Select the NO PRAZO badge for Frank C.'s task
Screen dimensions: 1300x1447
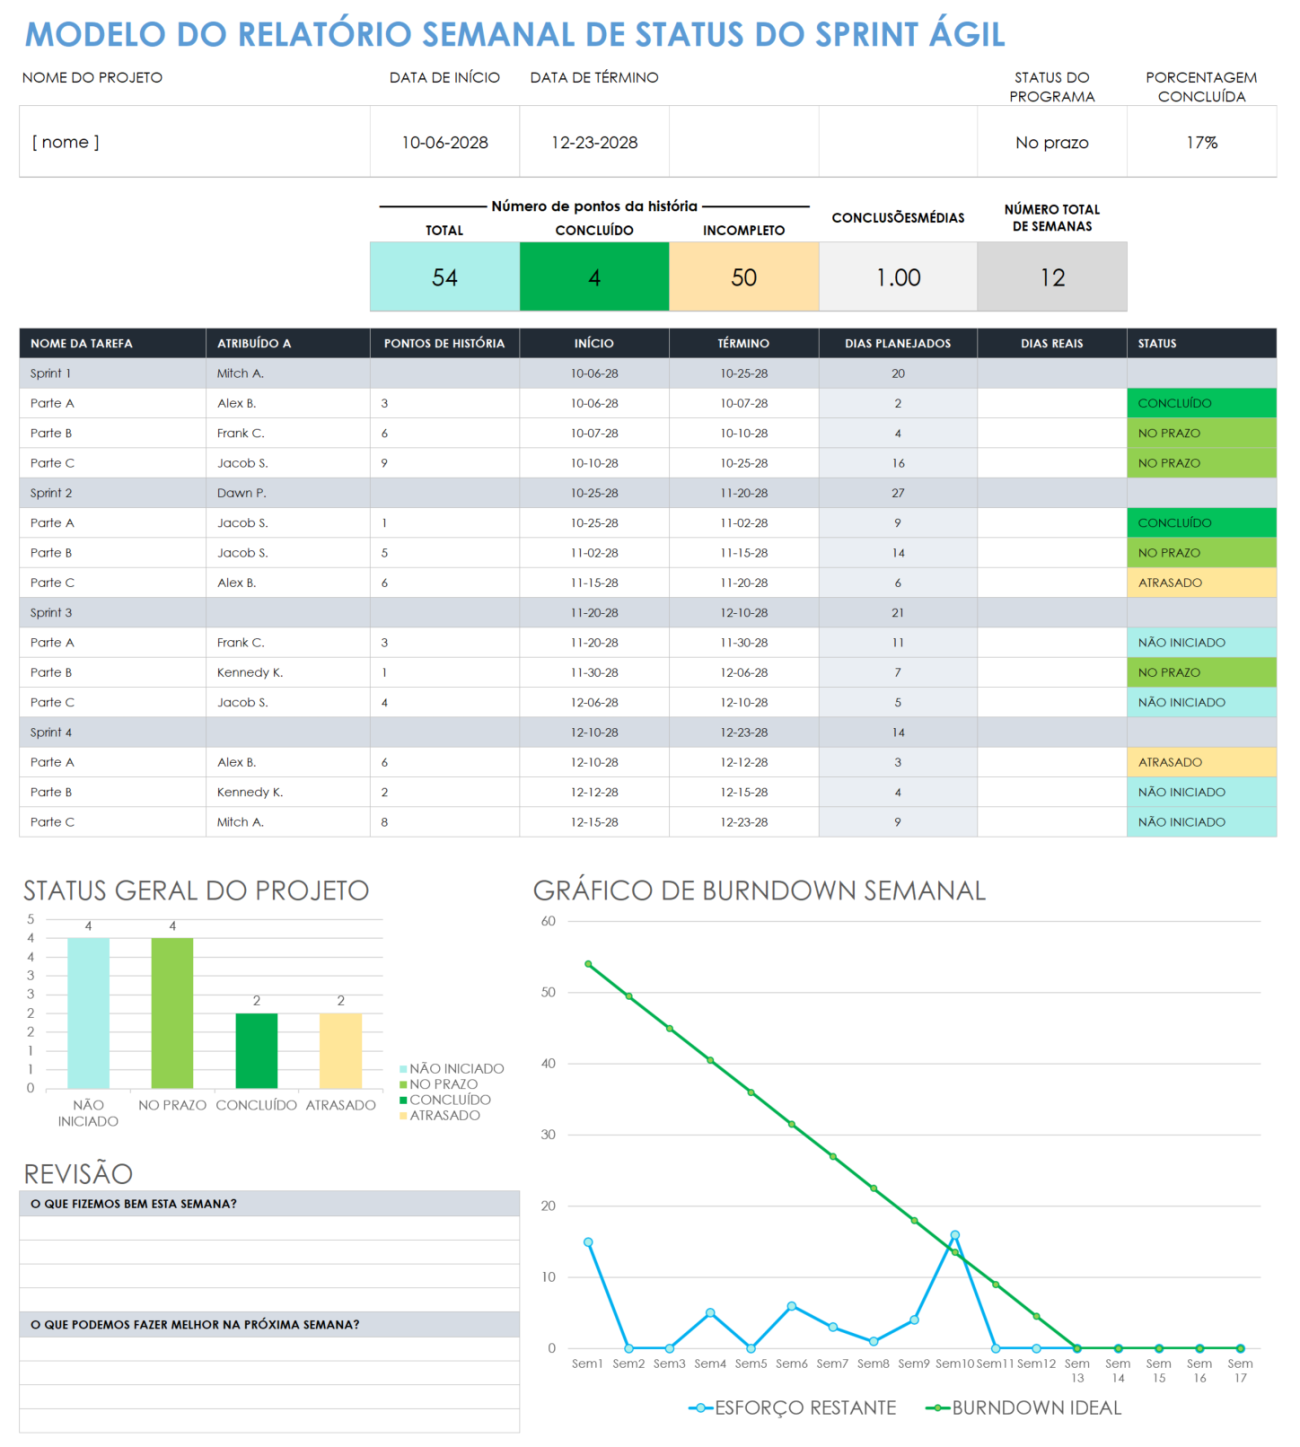pyautogui.click(x=1200, y=432)
